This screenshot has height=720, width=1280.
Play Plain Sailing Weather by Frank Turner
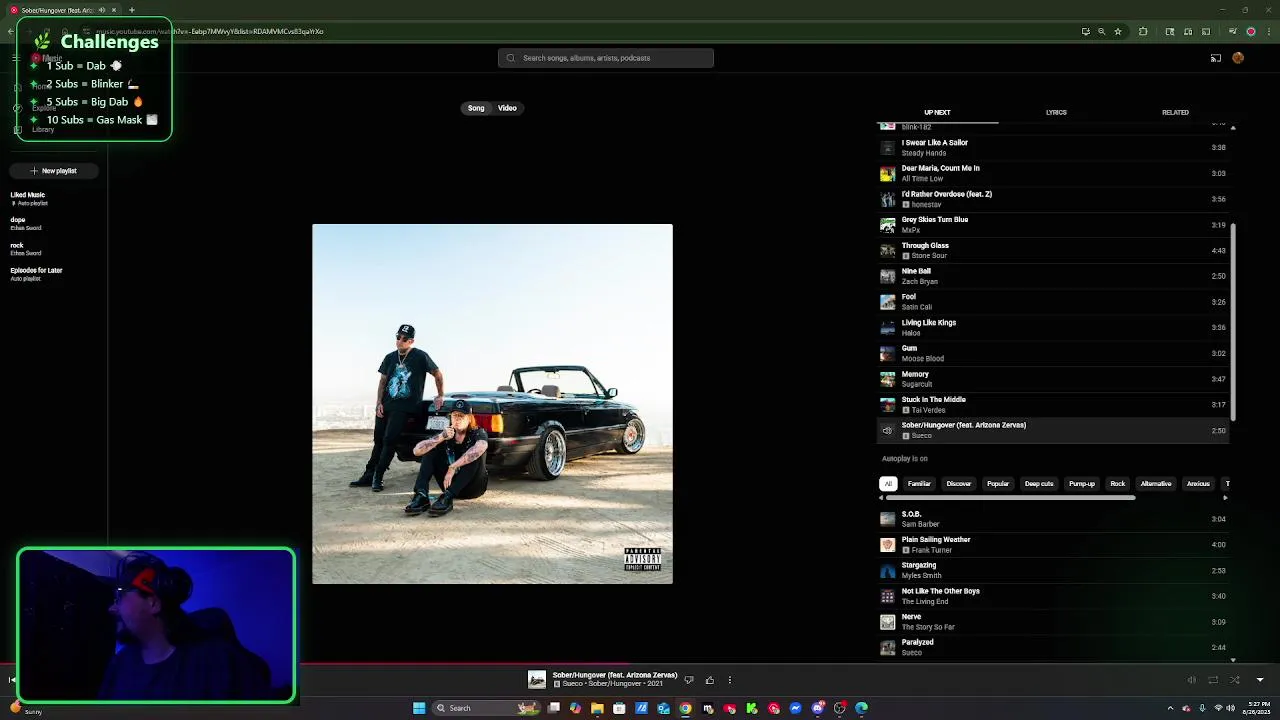(x=1053, y=545)
